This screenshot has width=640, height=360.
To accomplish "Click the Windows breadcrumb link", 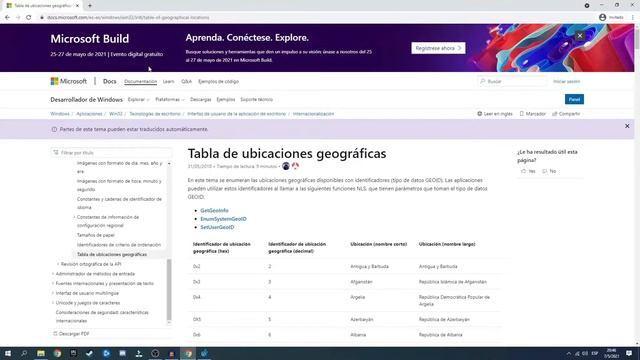I will (x=60, y=114).
